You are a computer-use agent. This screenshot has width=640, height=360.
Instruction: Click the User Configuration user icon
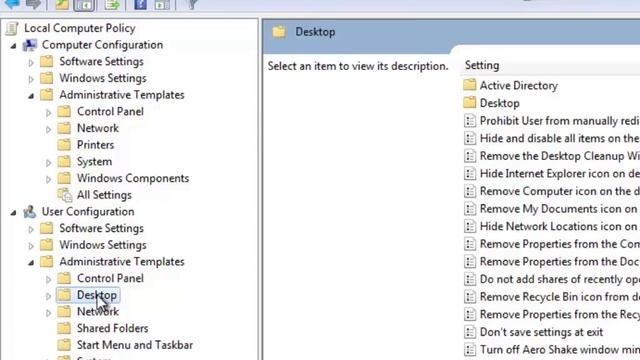coord(29,211)
